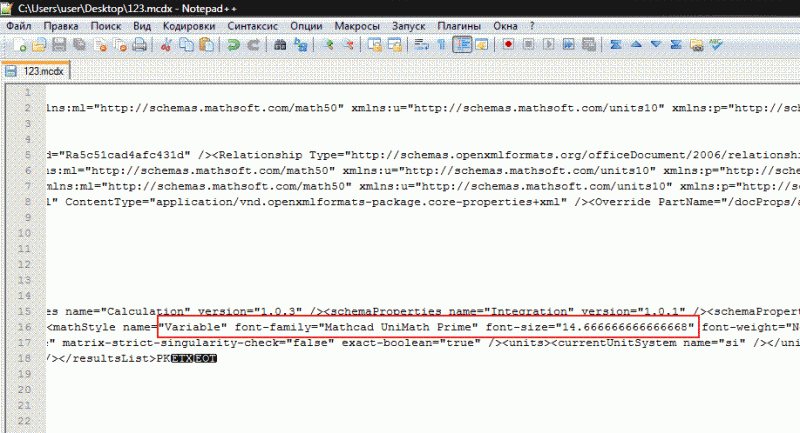
Task: Cut selection with the scissors icon
Action: (x=166, y=45)
